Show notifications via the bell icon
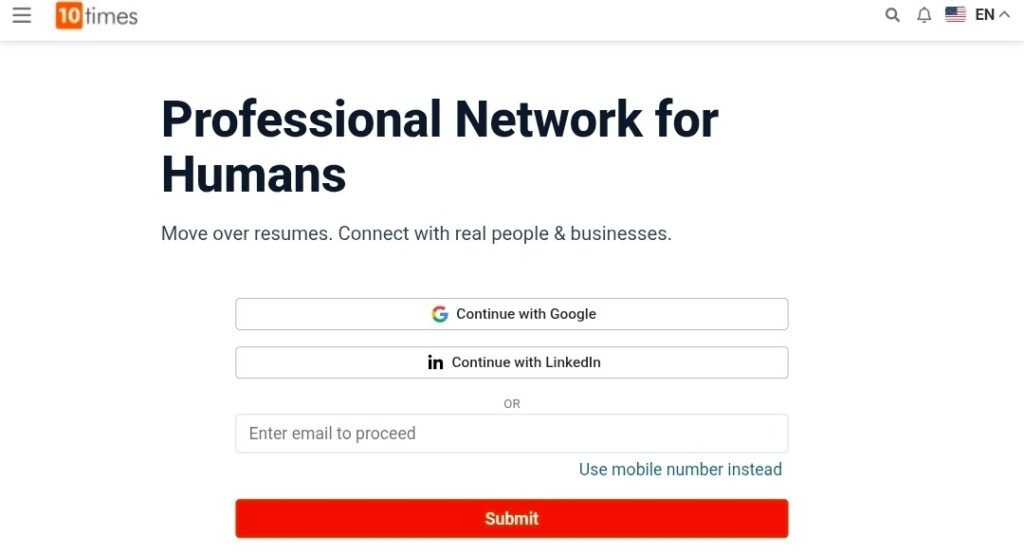 924,15
